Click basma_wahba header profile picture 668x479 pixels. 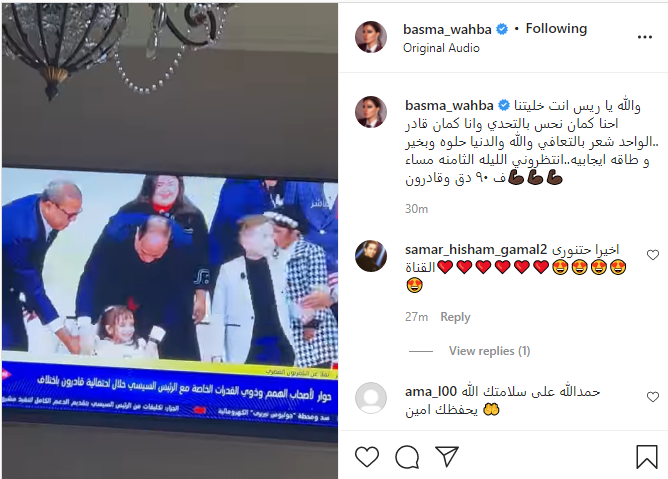[371, 37]
